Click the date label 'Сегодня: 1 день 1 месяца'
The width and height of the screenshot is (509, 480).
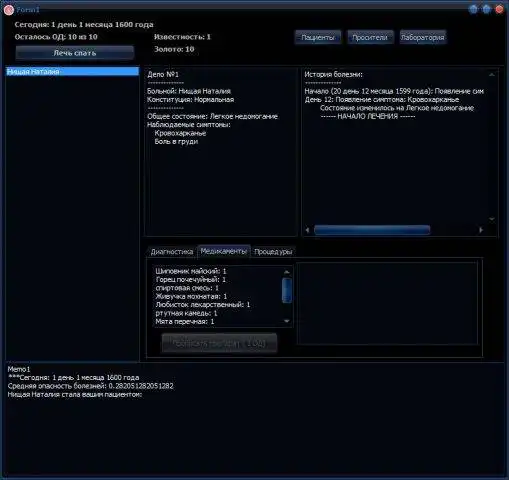84,24
